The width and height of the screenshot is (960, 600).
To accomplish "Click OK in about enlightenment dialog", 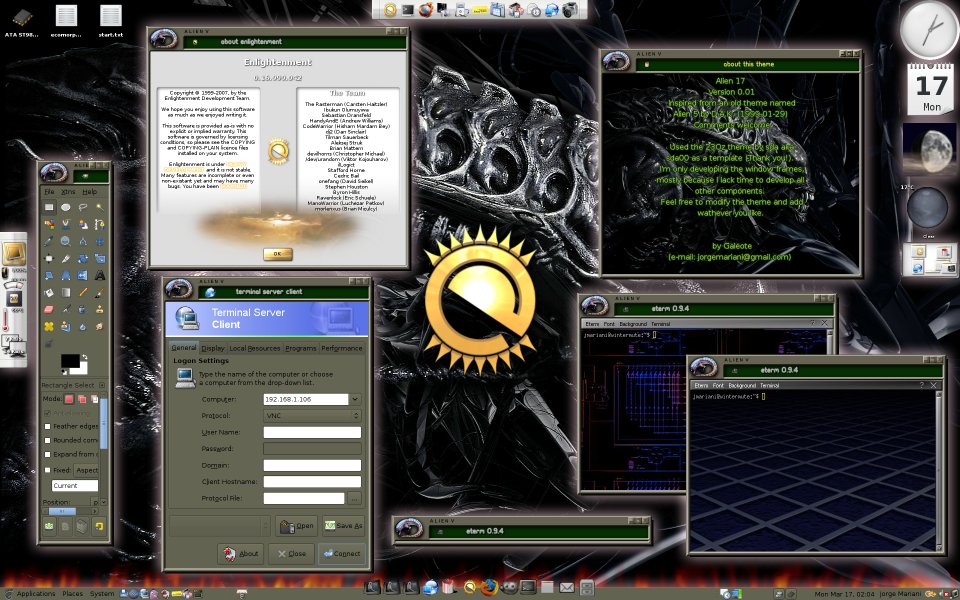I will point(278,254).
